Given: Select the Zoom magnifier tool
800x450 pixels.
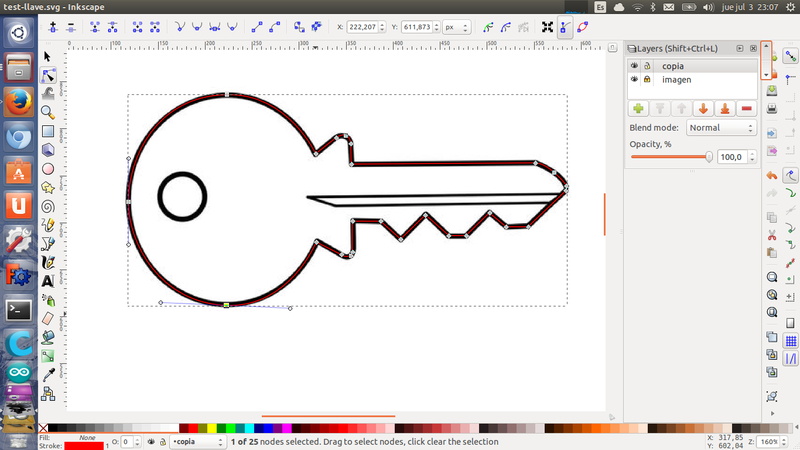Looking at the screenshot, I should 47,113.
